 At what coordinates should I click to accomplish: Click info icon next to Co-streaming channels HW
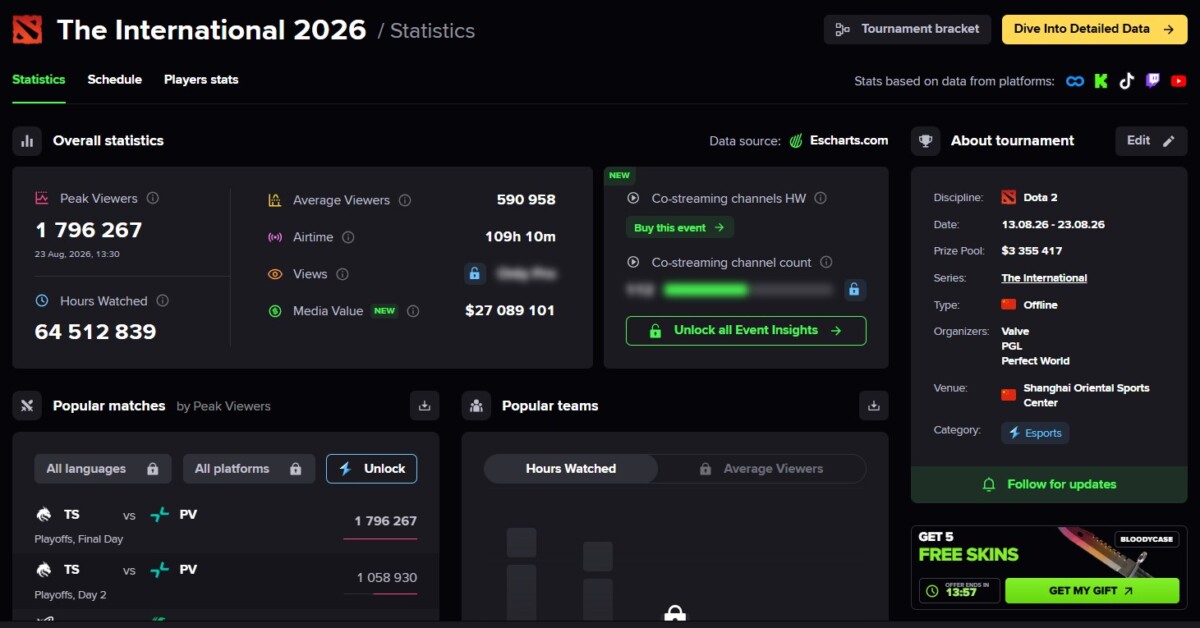tap(820, 198)
